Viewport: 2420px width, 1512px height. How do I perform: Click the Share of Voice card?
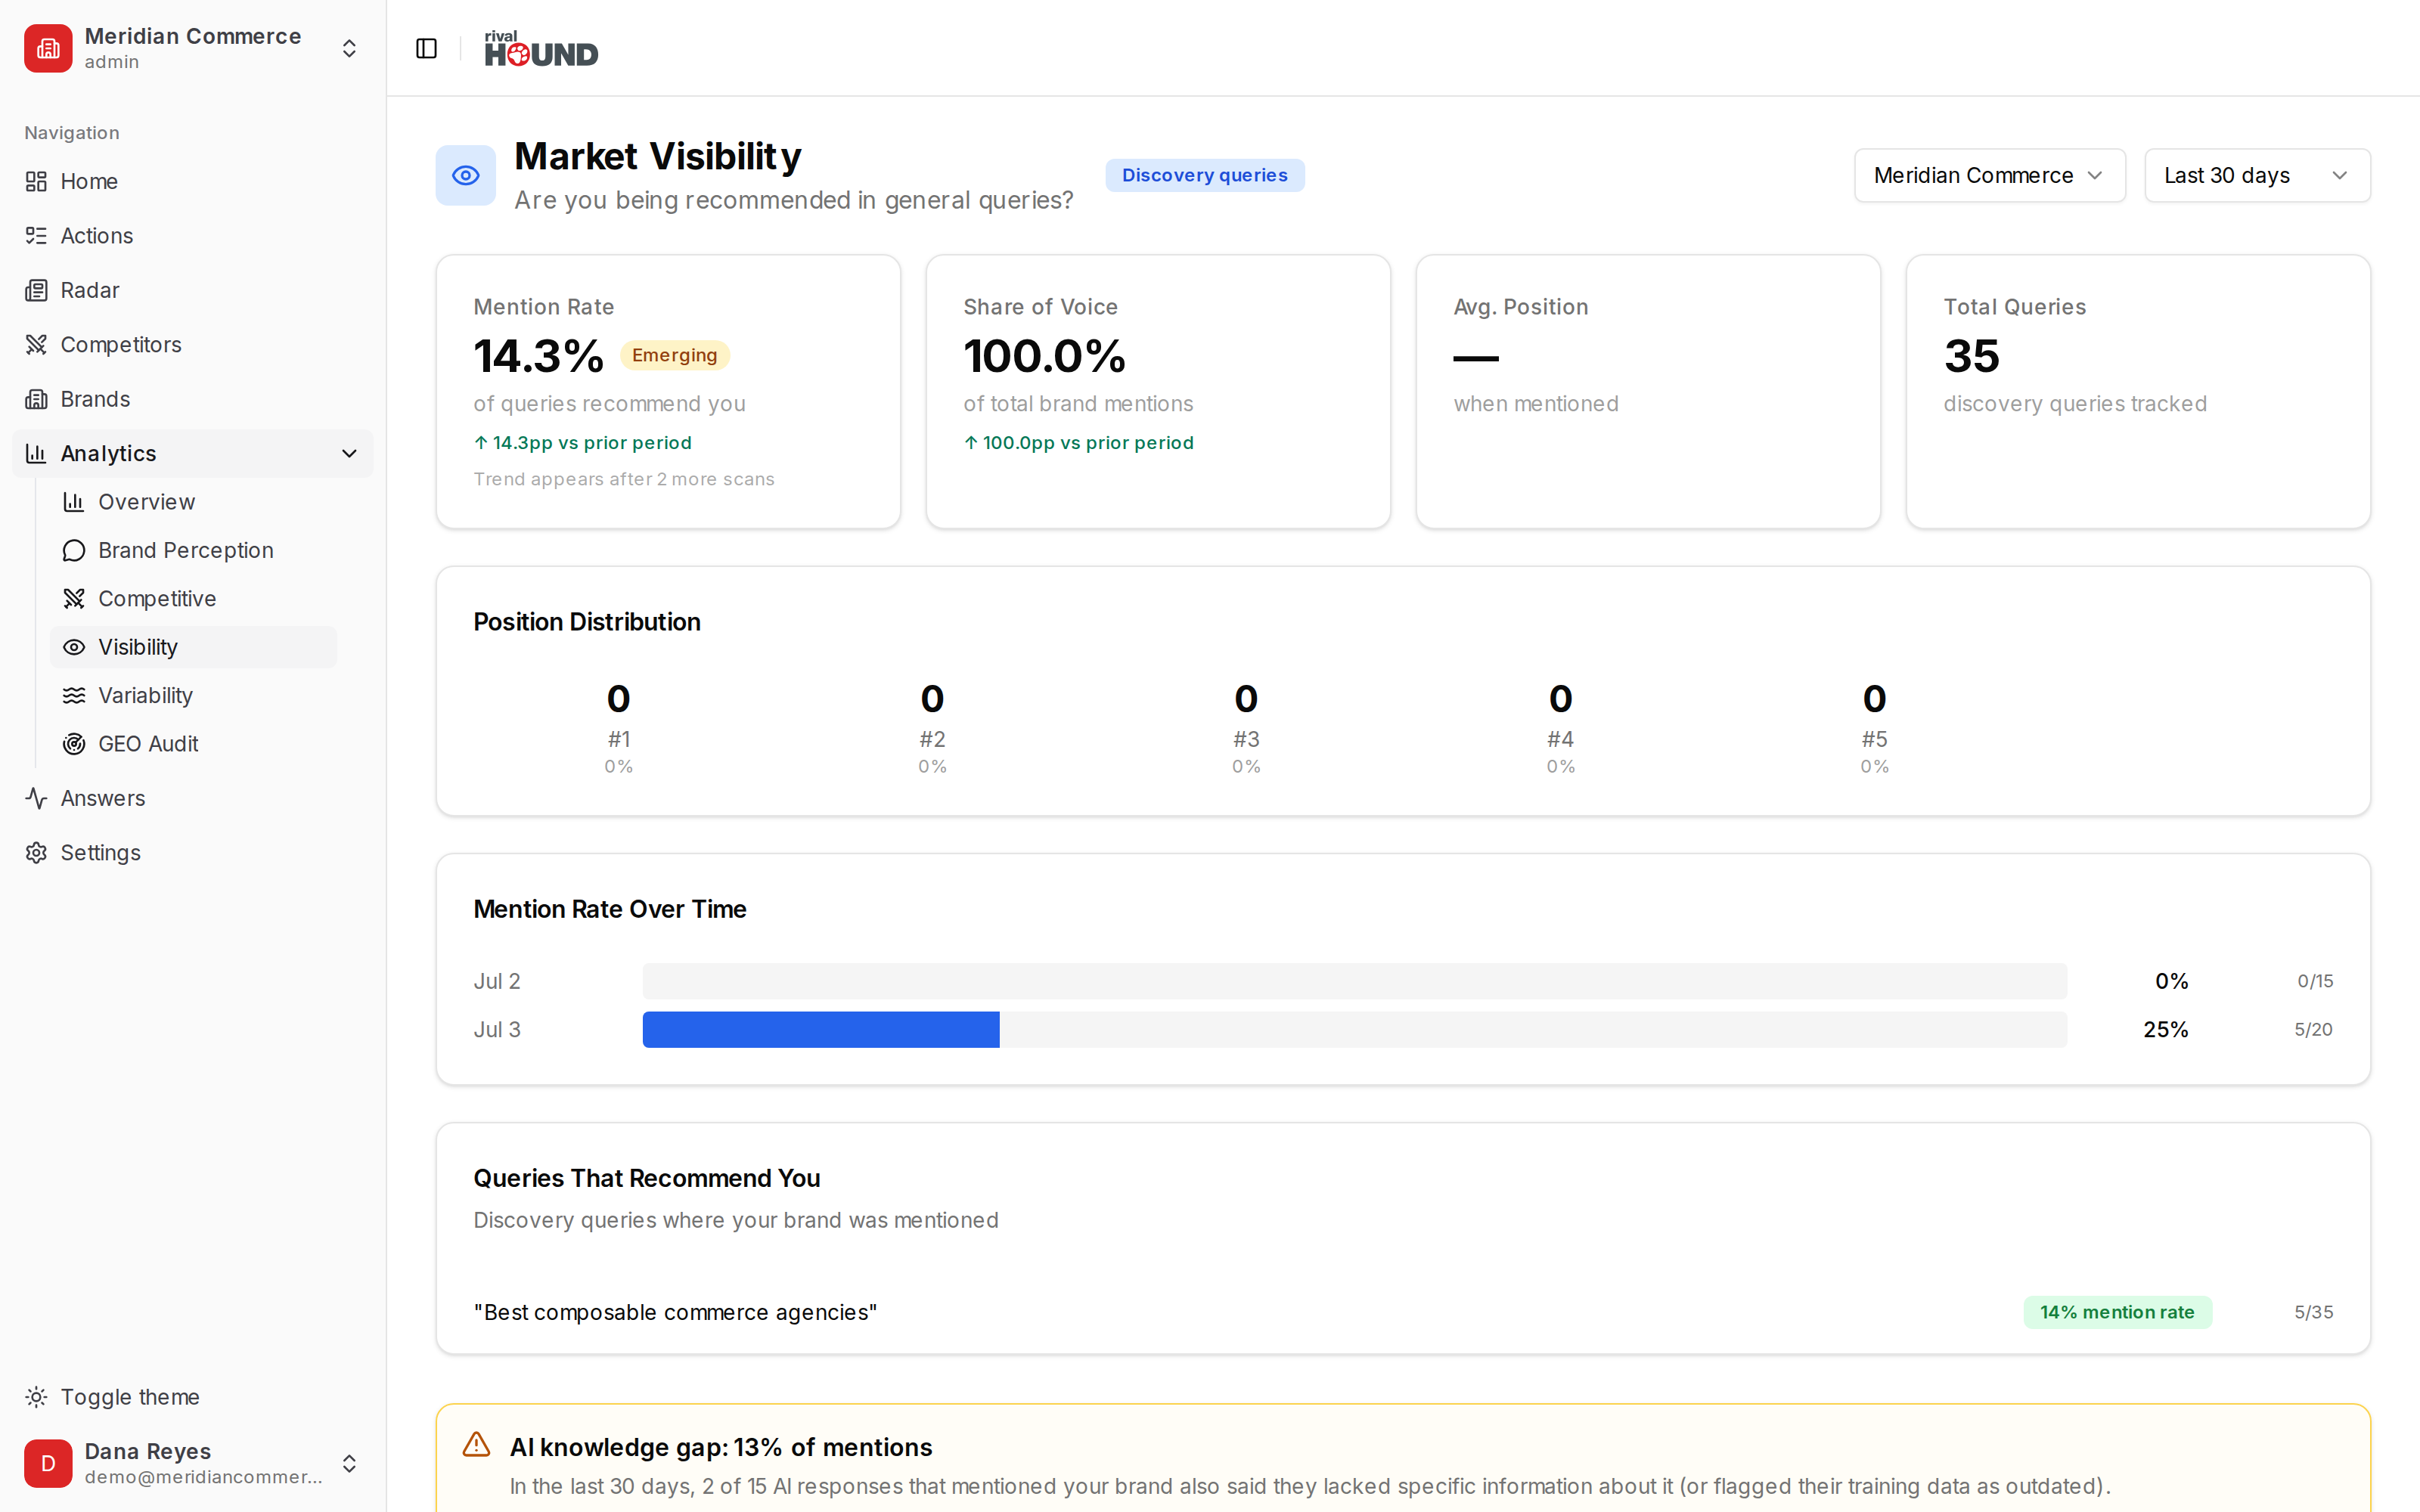(x=1158, y=391)
